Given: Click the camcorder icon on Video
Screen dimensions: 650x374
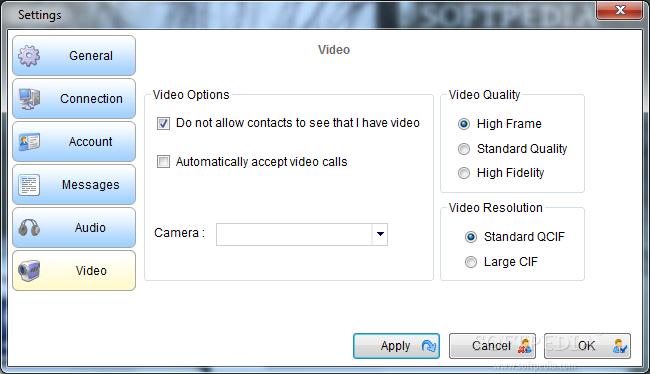Looking at the screenshot, I should [29, 271].
